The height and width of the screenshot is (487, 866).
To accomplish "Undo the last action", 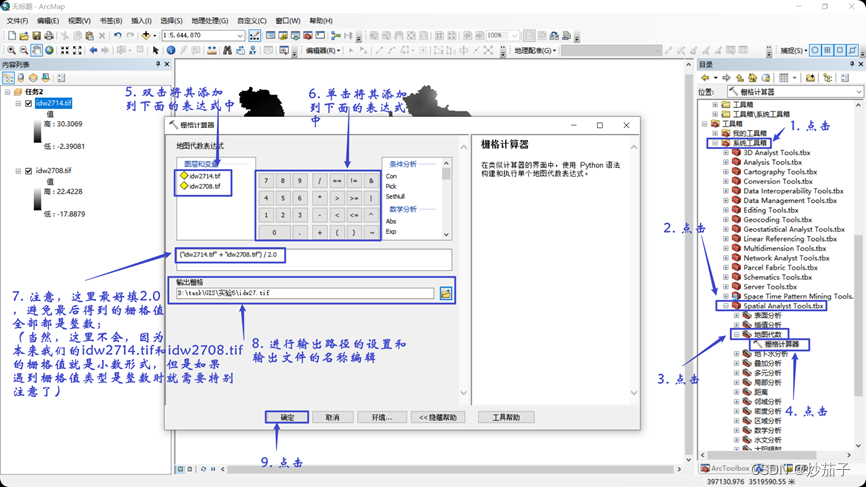I will click(118, 35).
